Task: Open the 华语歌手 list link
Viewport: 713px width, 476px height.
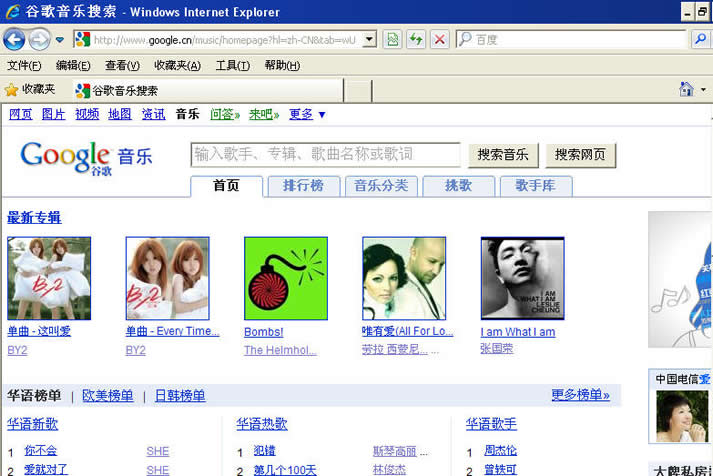Action: [x=491, y=424]
